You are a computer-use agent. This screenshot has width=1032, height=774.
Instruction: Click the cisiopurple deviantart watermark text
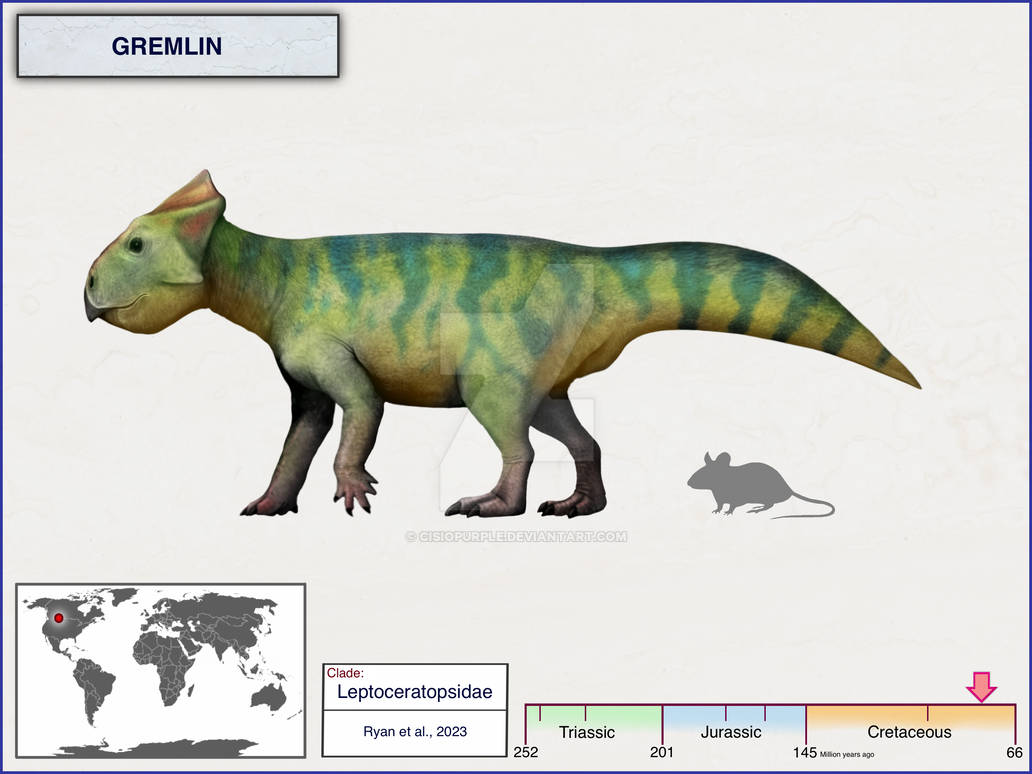coord(516,536)
